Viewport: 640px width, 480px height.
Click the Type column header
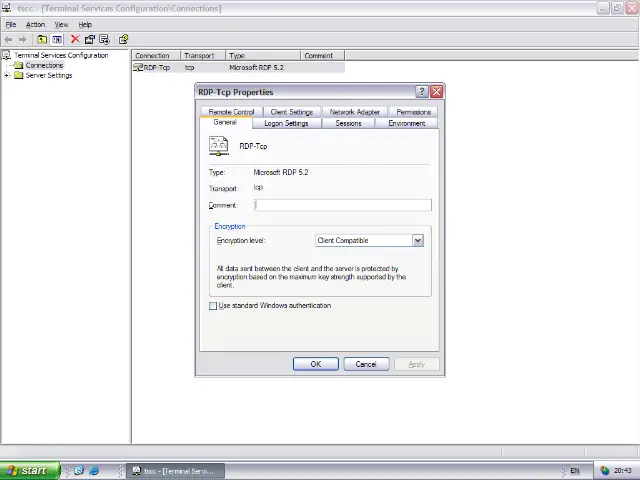click(x=263, y=56)
